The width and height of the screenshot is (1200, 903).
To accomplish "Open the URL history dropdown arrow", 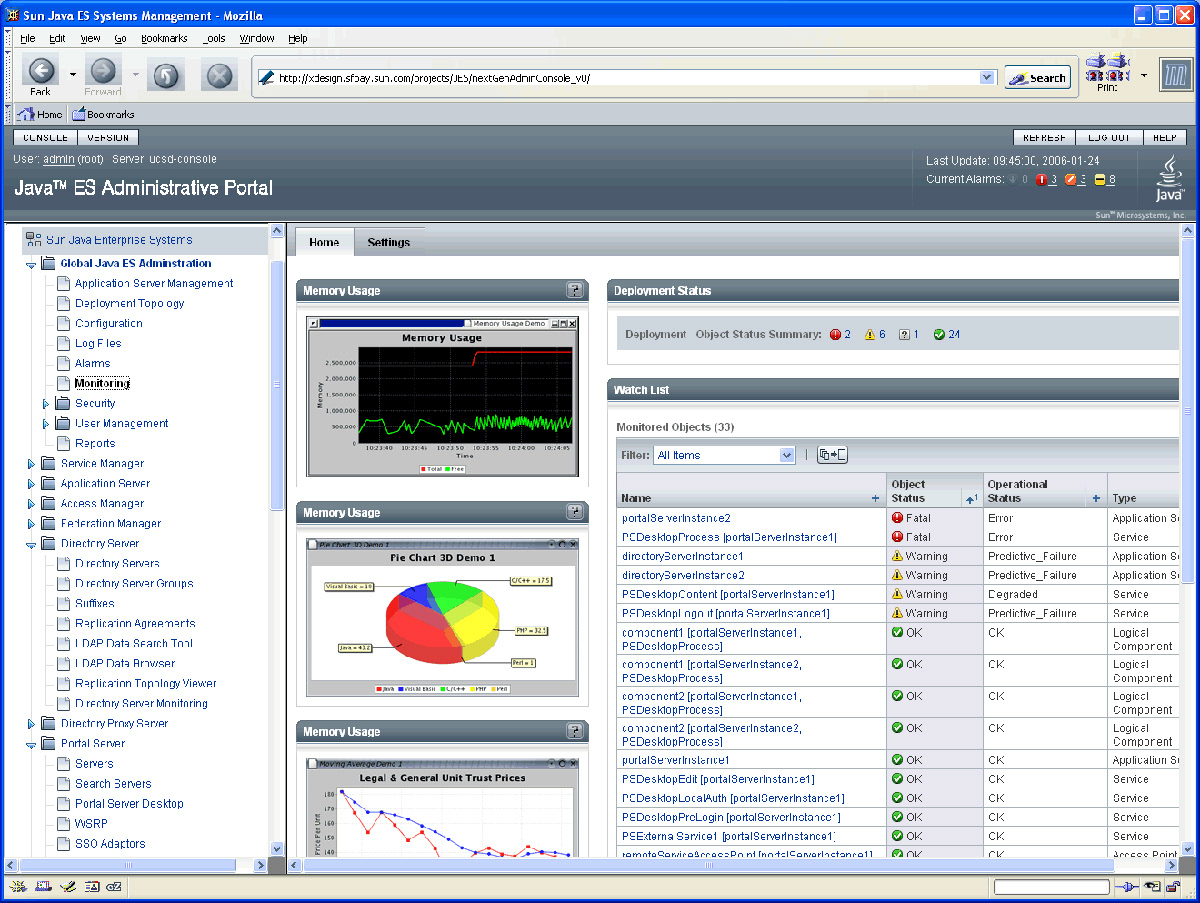I will click(x=987, y=78).
